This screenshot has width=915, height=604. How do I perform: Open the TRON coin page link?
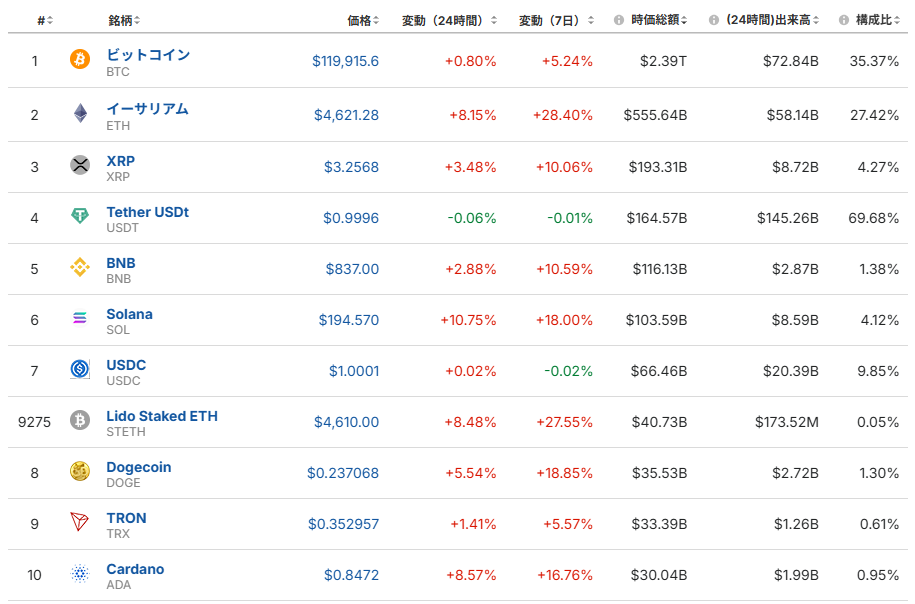[x=127, y=518]
